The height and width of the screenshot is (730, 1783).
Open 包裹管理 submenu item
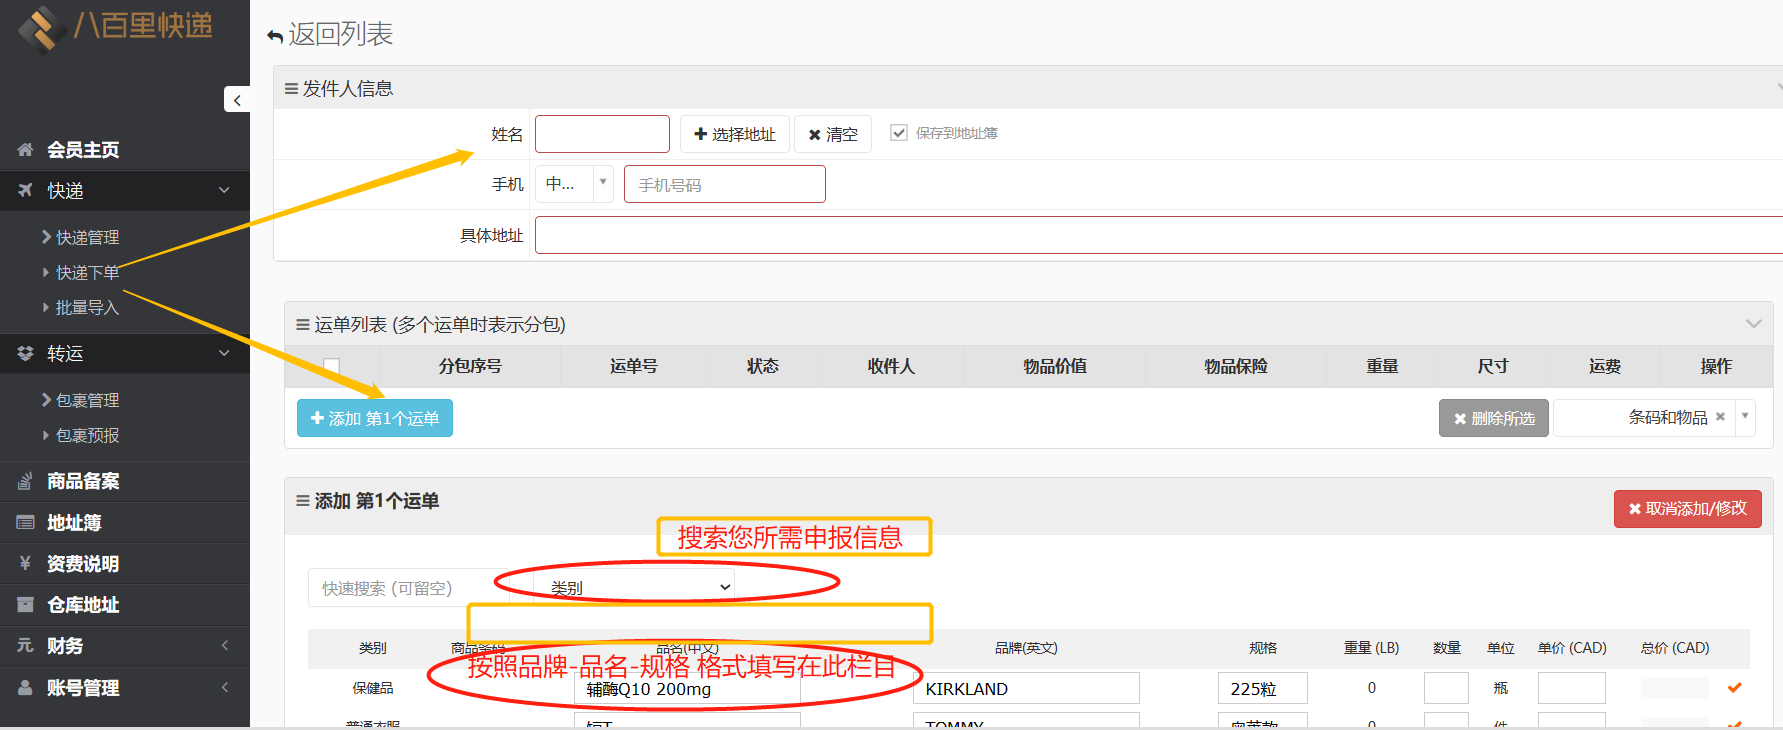coord(87,400)
